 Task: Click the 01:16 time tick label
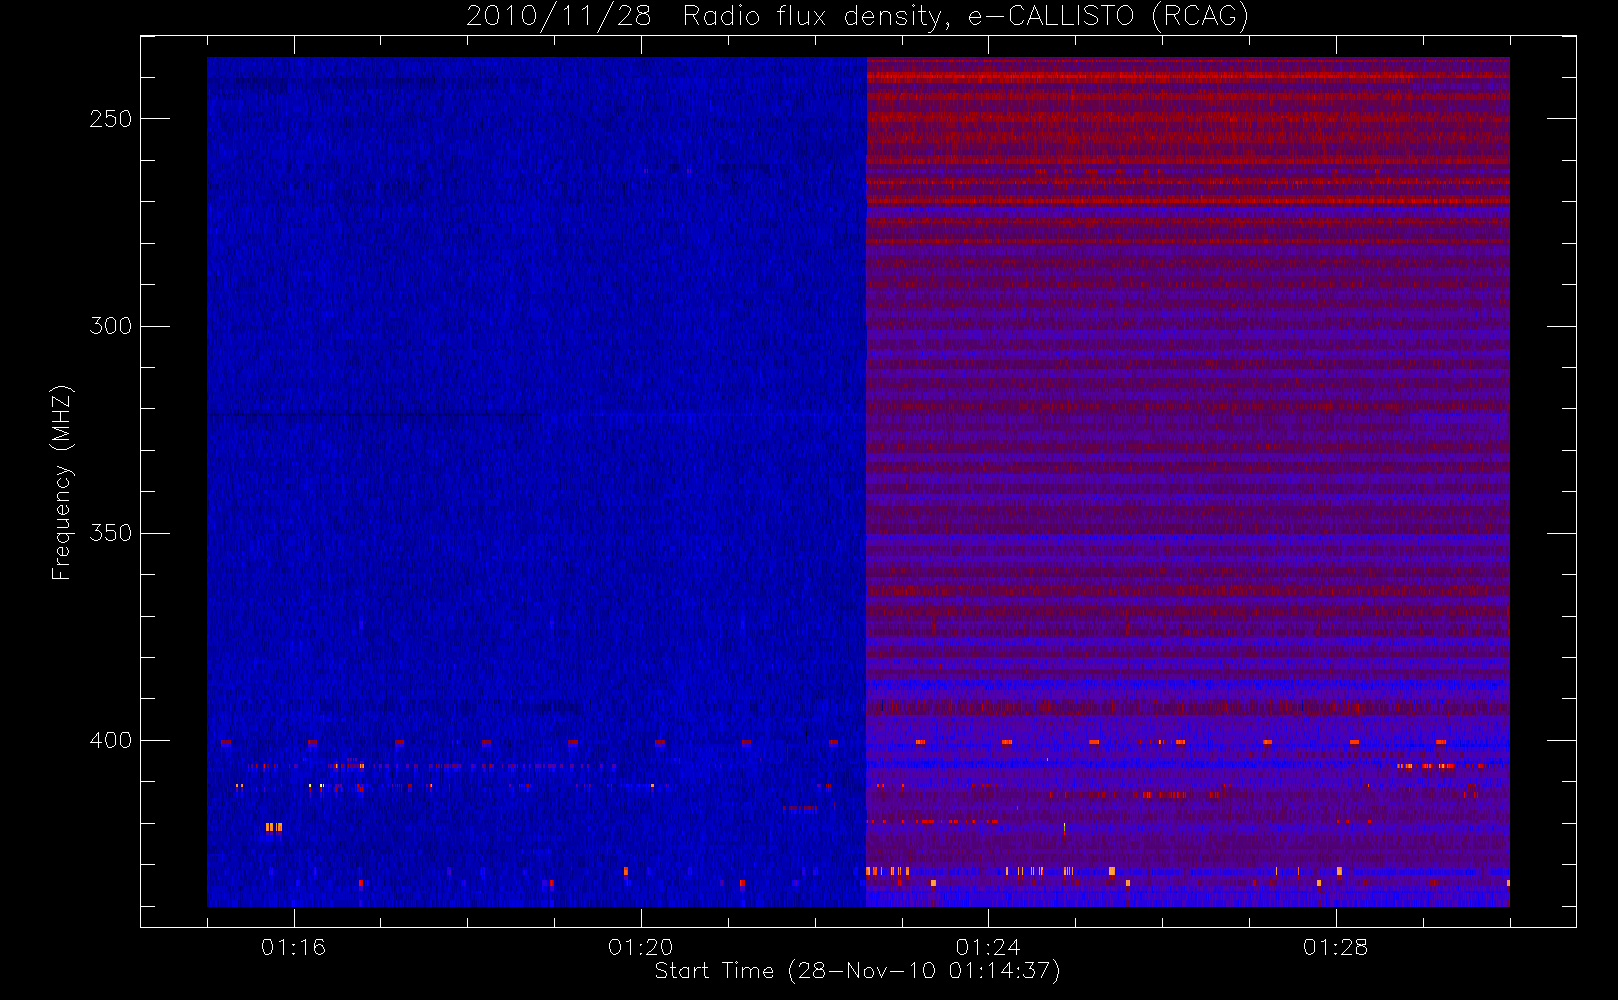tap(293, 947)
